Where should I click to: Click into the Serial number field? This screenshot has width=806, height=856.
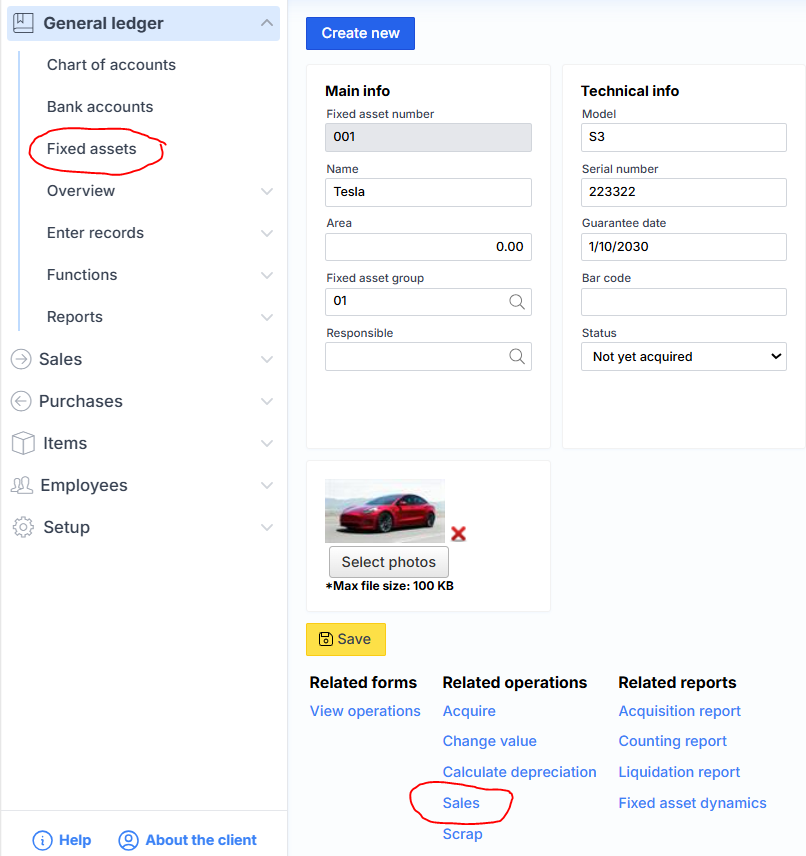point(683,192)
